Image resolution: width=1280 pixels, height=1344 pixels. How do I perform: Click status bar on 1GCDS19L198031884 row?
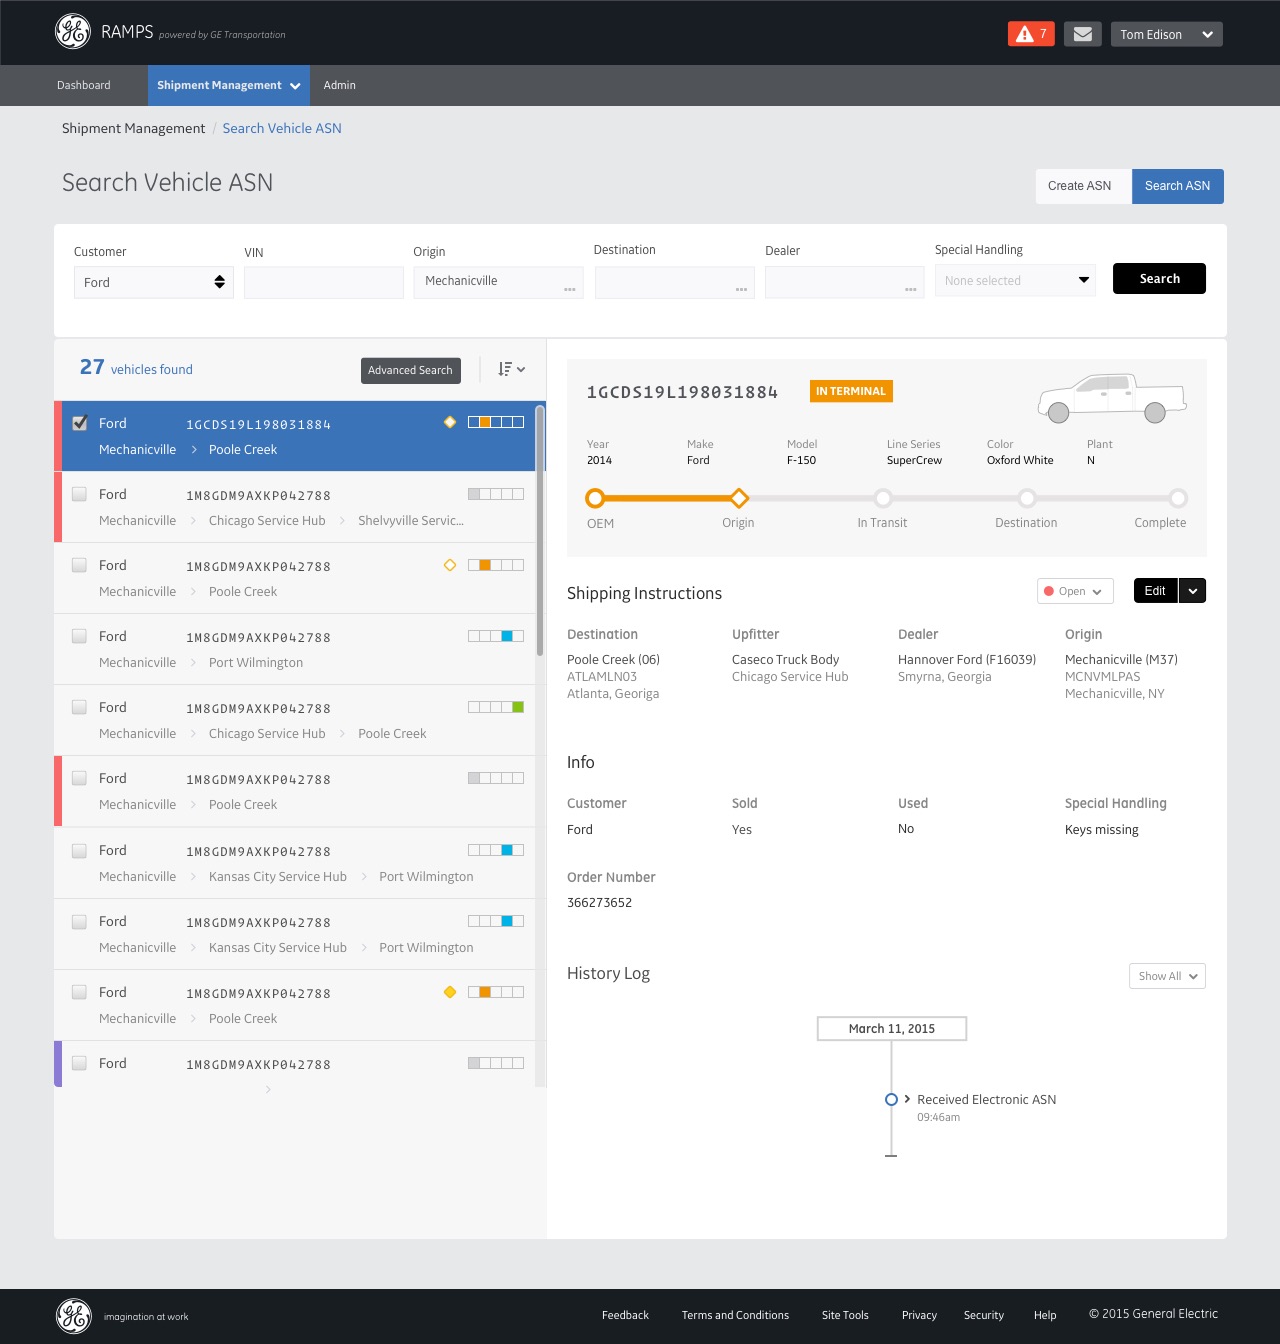pos(496,422)
